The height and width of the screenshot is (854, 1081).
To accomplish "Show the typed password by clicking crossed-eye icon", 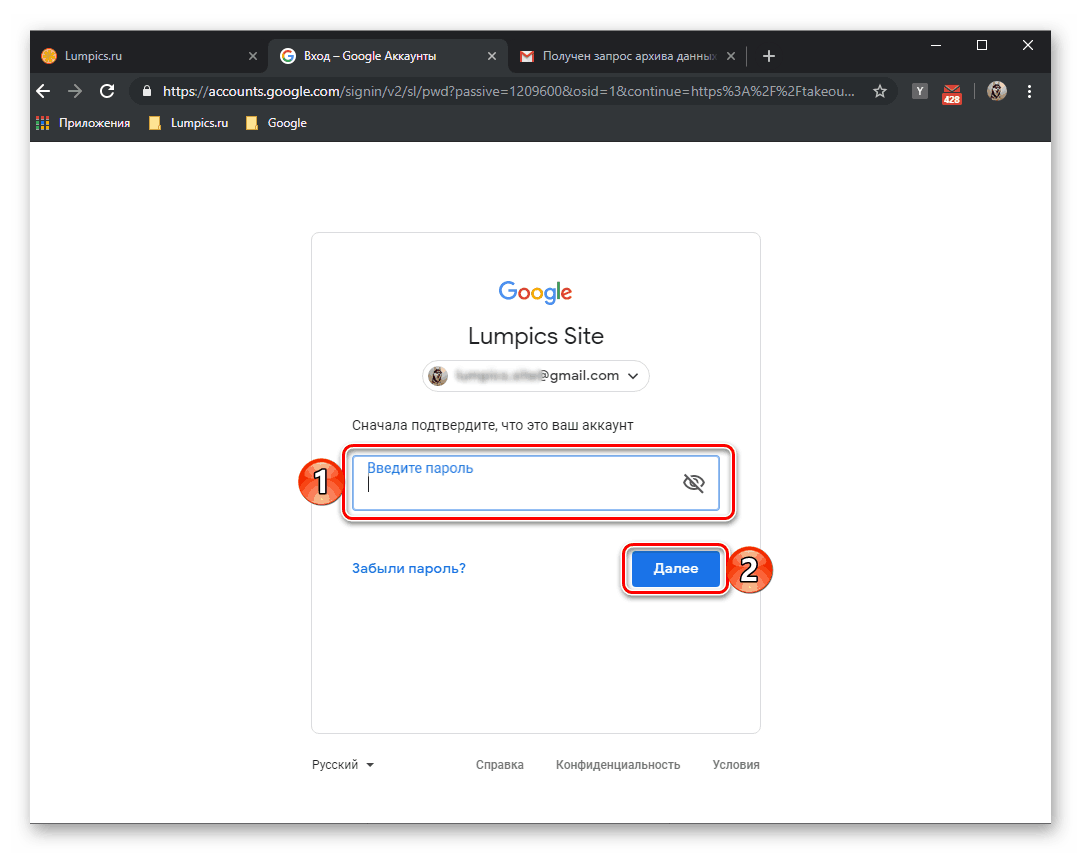I will click(x=693, y=482).
